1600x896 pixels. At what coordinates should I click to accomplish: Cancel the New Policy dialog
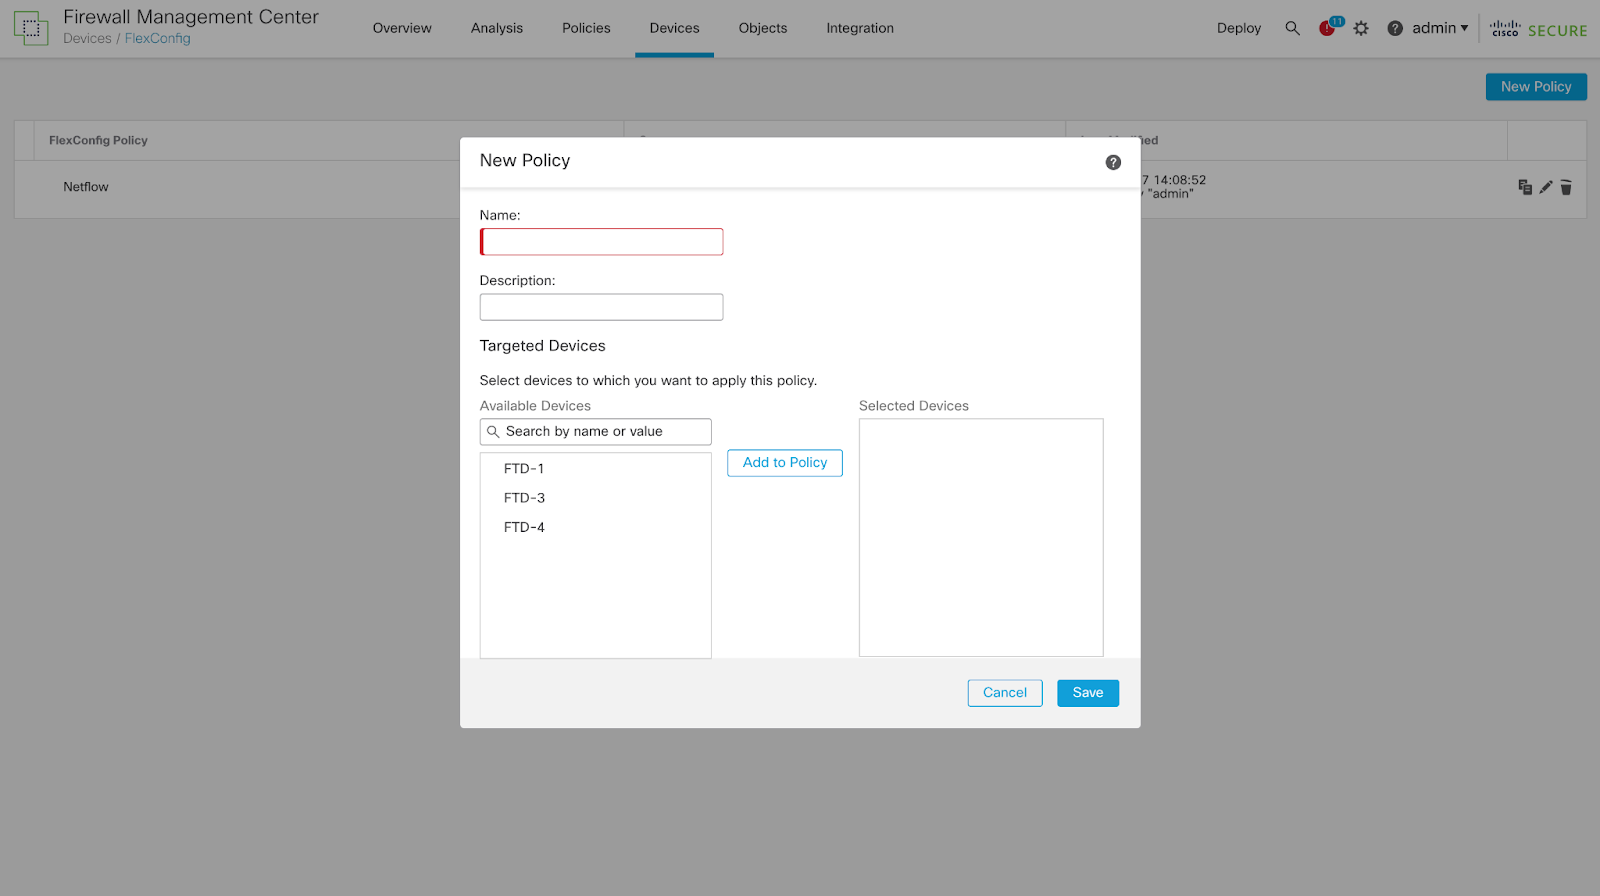(1005, 693)
